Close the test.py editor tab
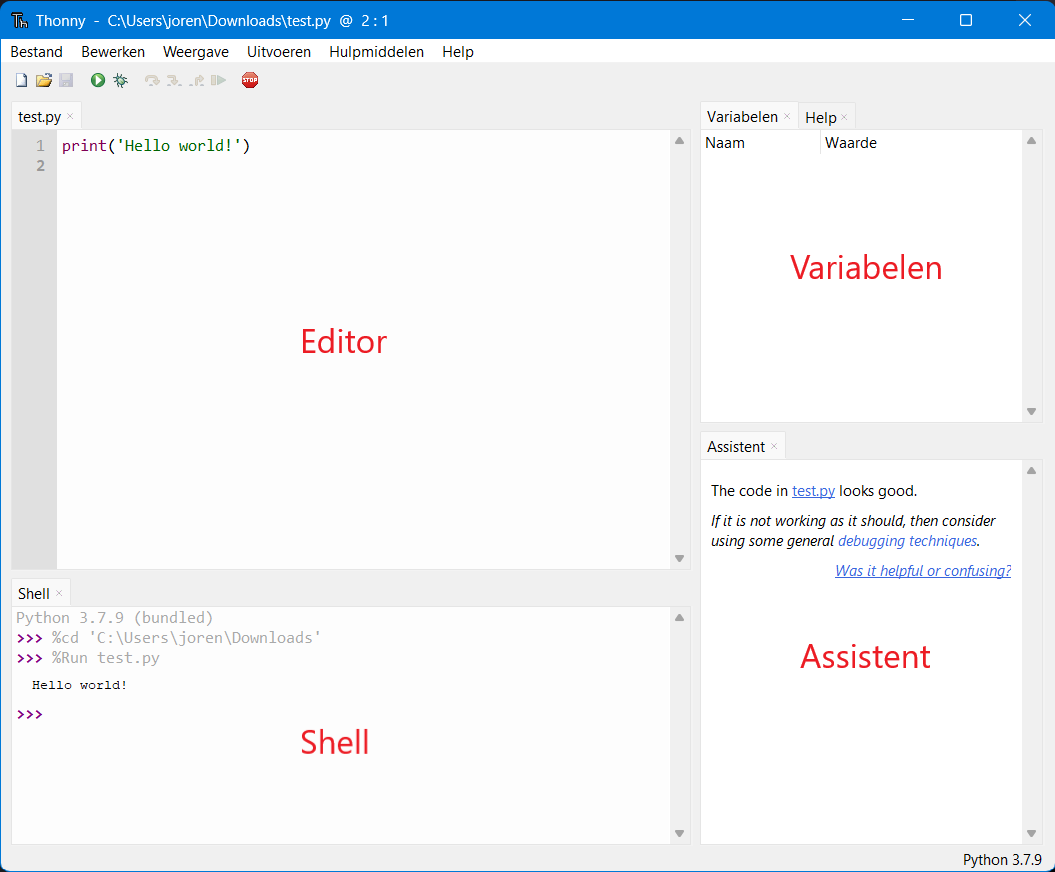Viewport: 1055px width, 872px height. click(70, 116)
